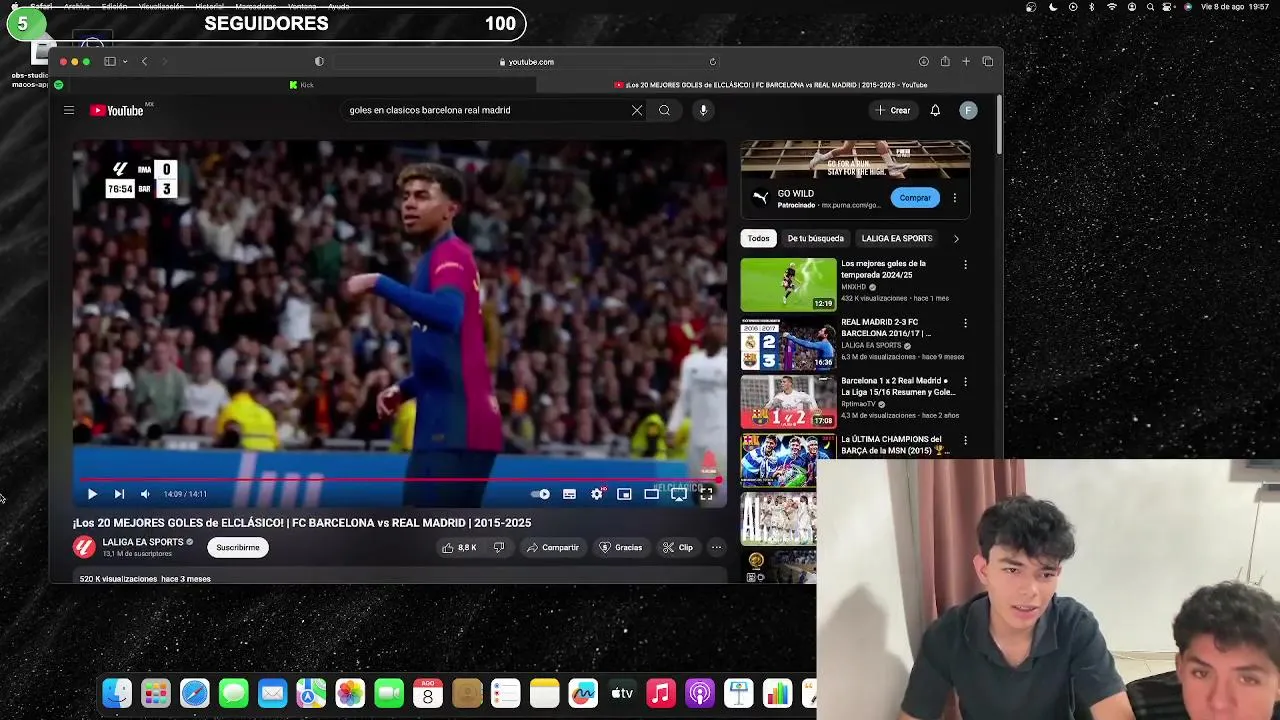The height and width of the screenshot is (720, 1280).
Task: Open options for 'Barcelona 1 x 2 Real Madrid'
Action: [965, 382]
